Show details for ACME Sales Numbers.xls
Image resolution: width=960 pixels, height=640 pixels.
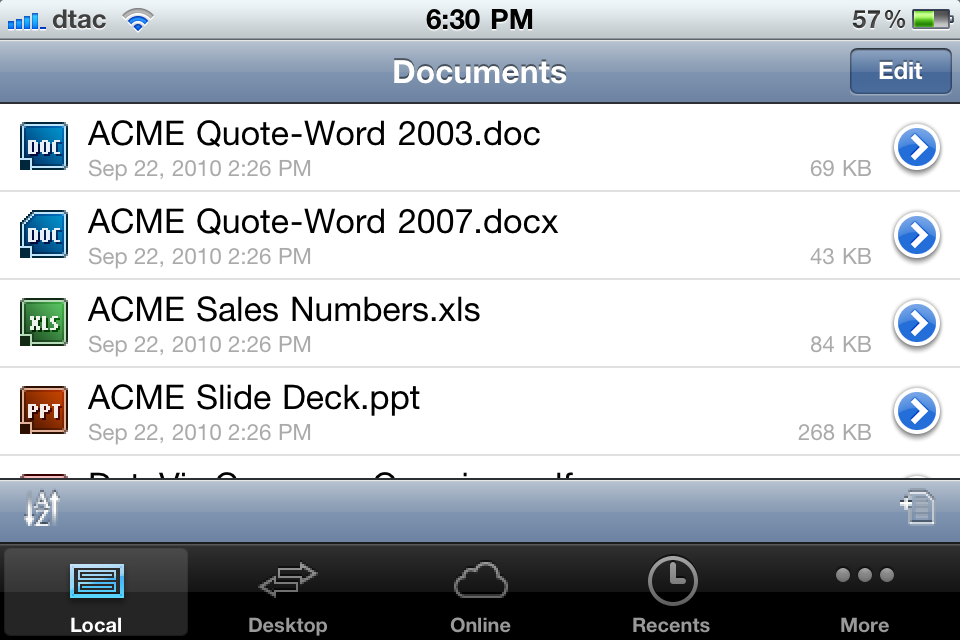(x=917, y=324)
